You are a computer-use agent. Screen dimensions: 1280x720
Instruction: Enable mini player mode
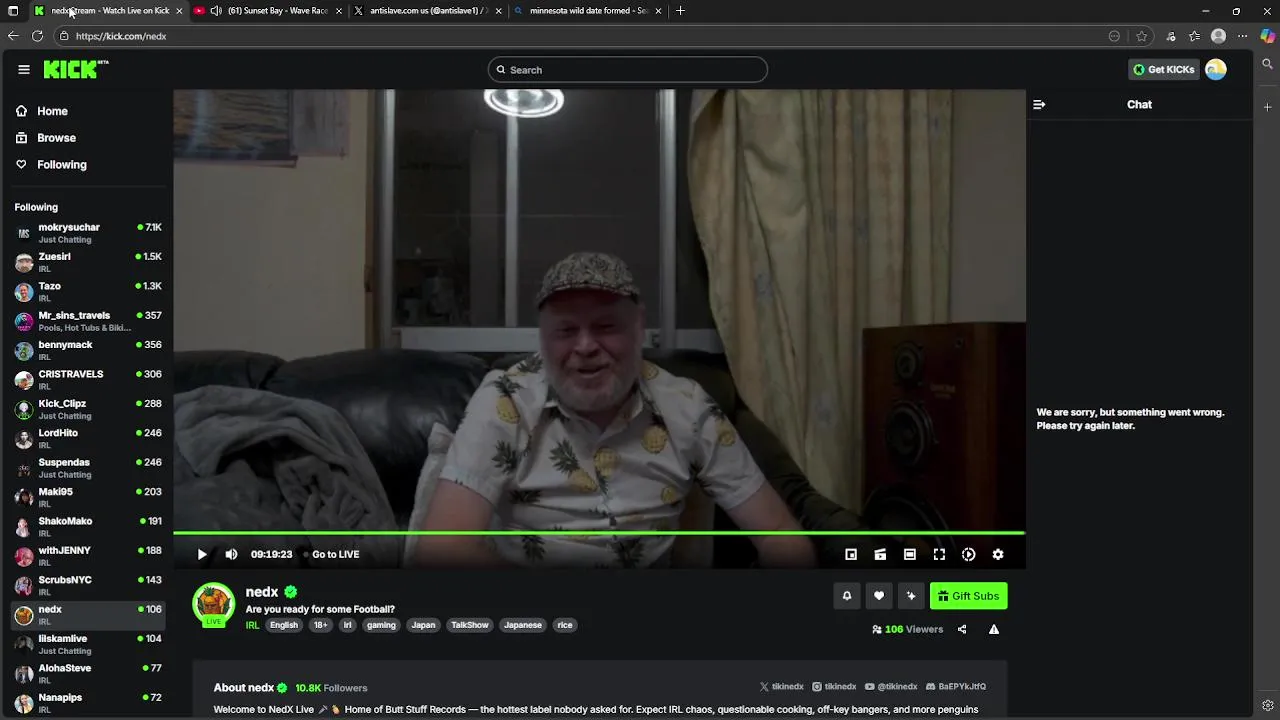tap(851, 554)
